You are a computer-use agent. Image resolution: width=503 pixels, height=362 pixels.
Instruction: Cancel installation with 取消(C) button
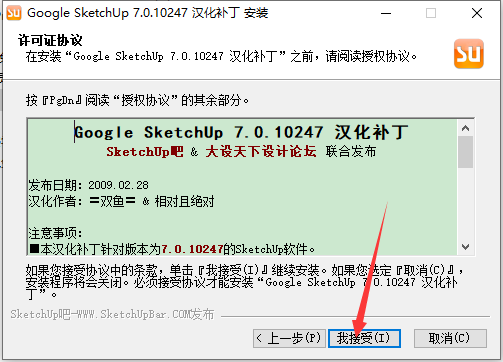point(450,338)
